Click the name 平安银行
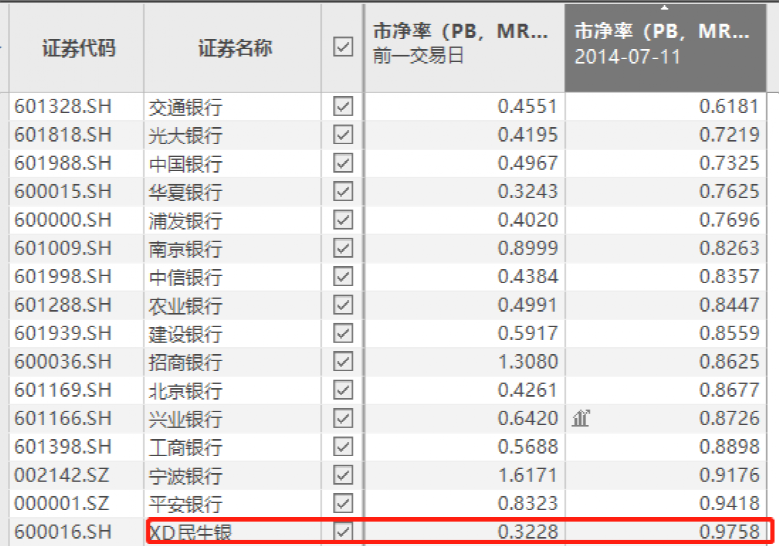Screen dimensions: 779x546 pyautogui.click(x=185, y=504)
